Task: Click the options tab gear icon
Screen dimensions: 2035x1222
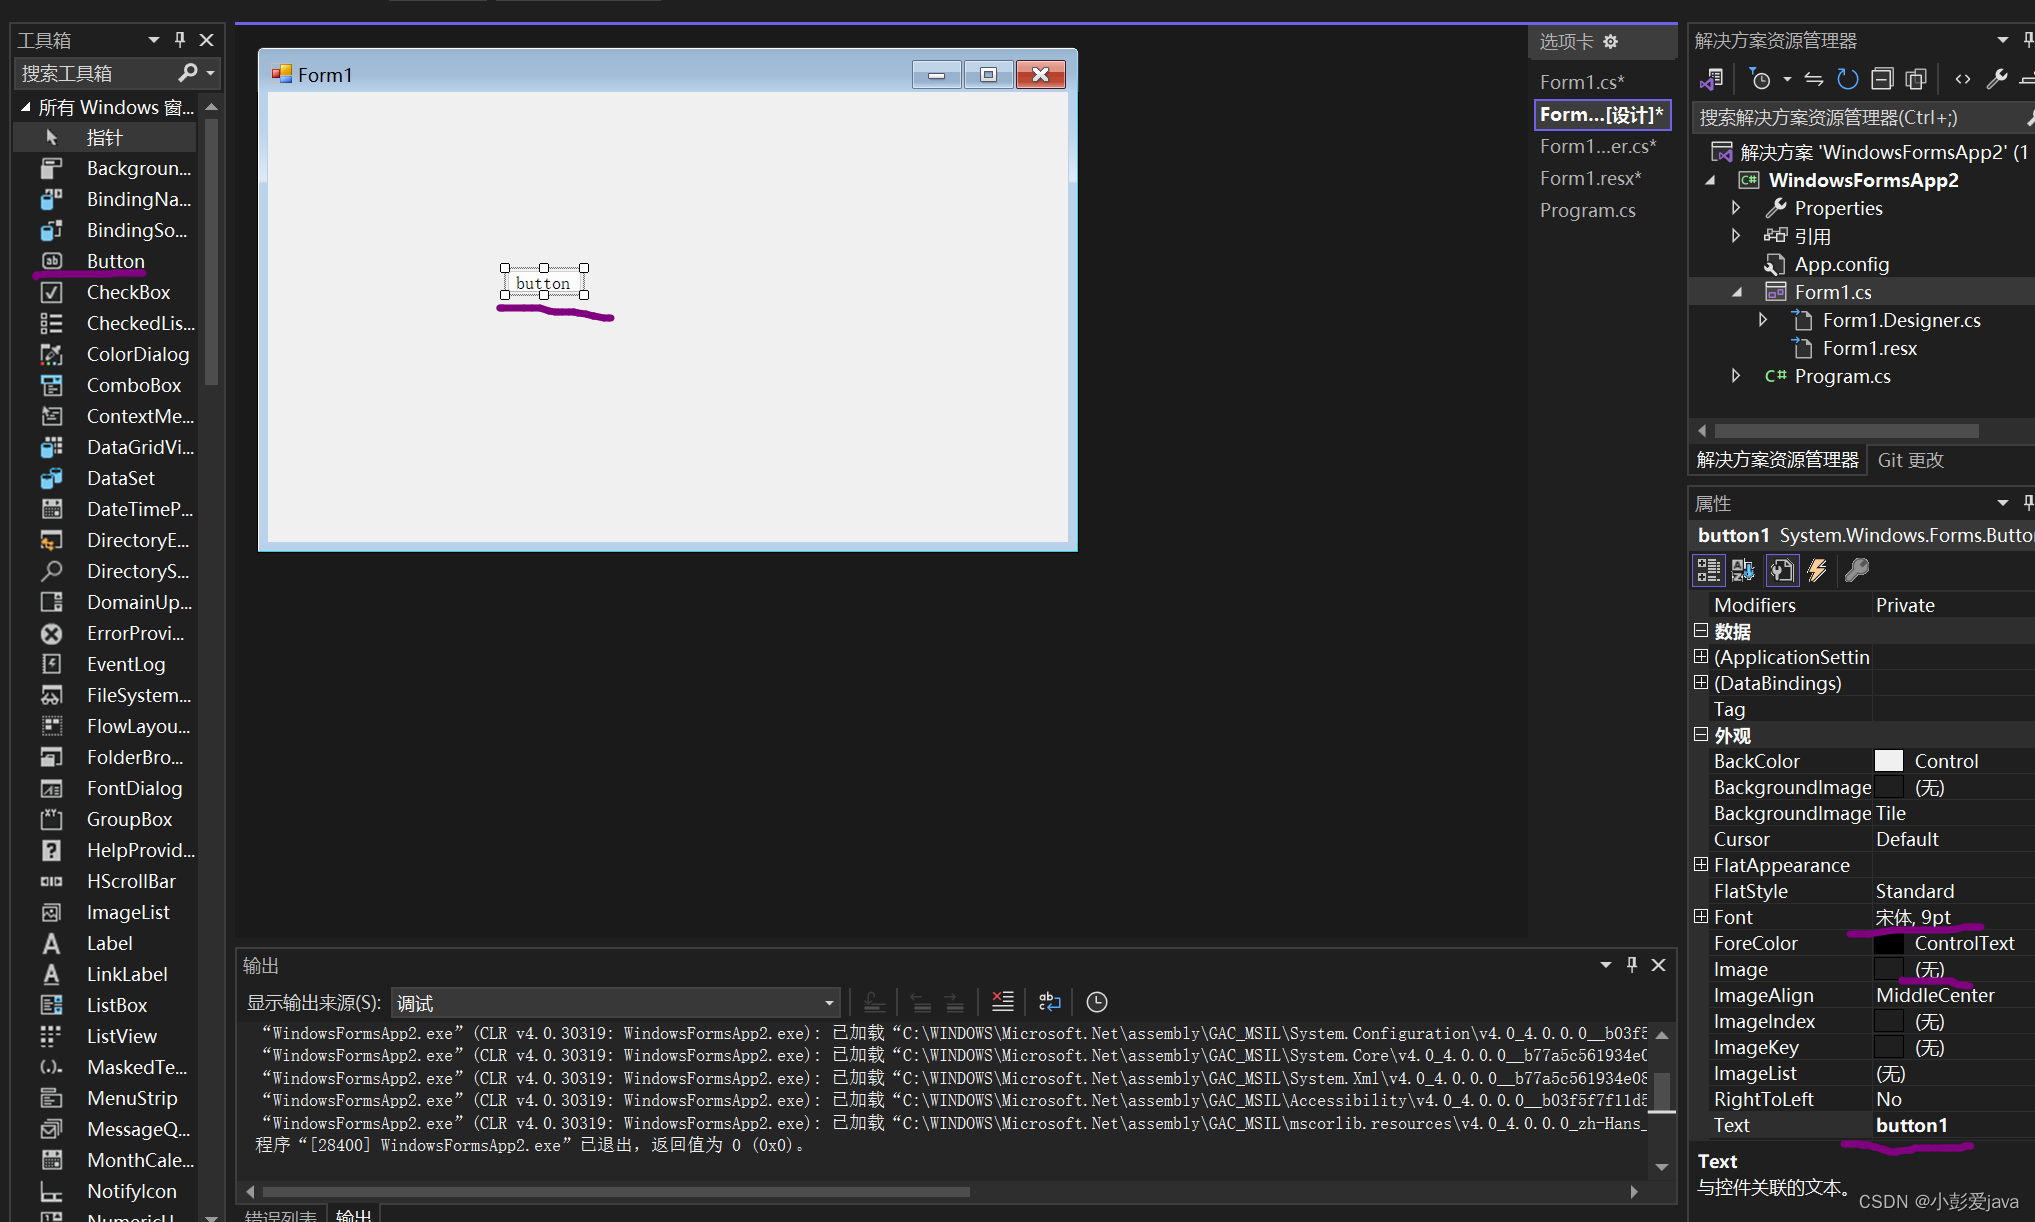Action: (x=1610, y=42)
